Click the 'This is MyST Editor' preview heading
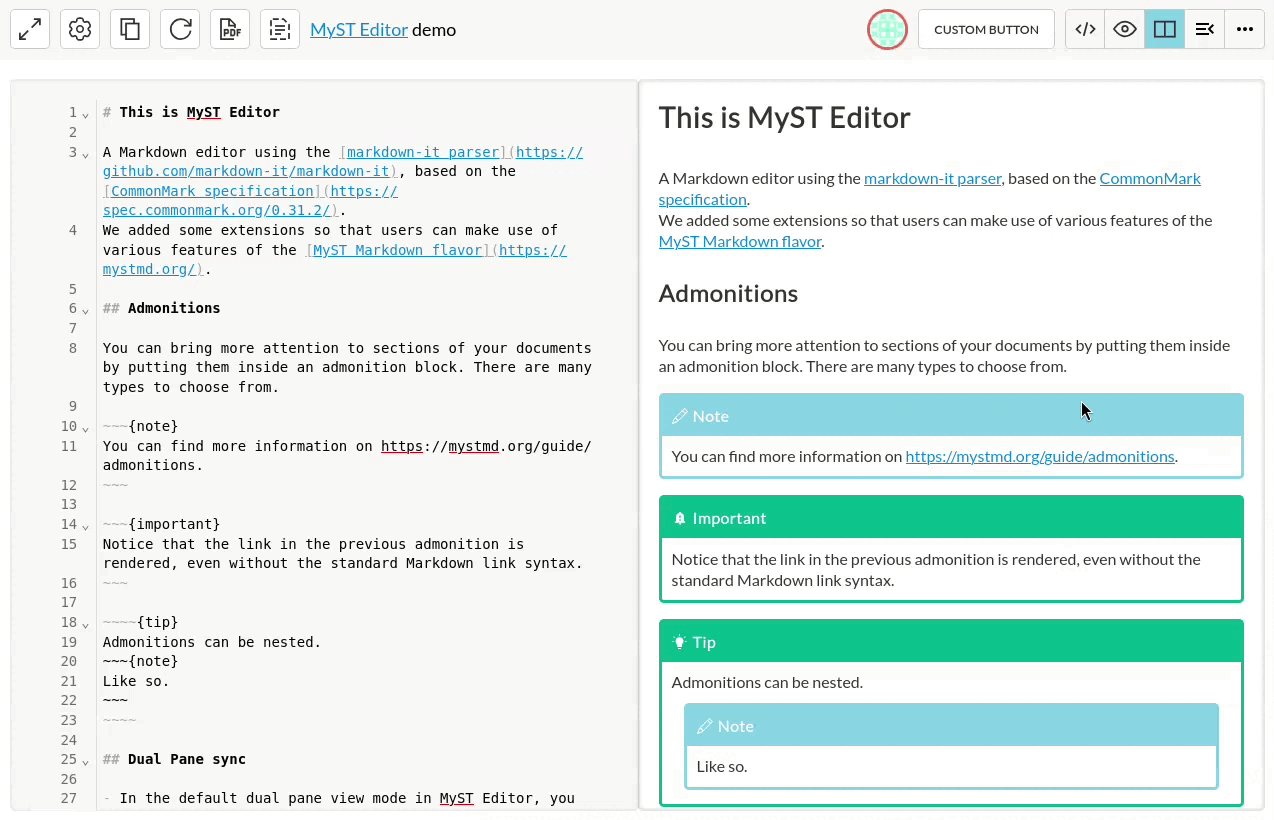The width and height of the screenshot is (1274, 820). pos(784,117)
